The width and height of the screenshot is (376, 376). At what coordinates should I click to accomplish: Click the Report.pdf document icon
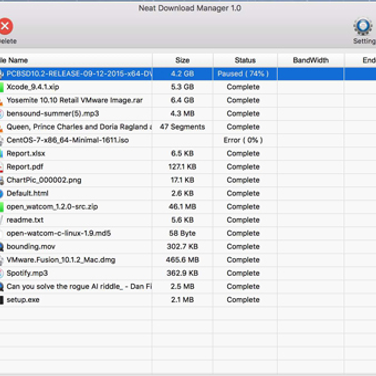click(2, 167)
